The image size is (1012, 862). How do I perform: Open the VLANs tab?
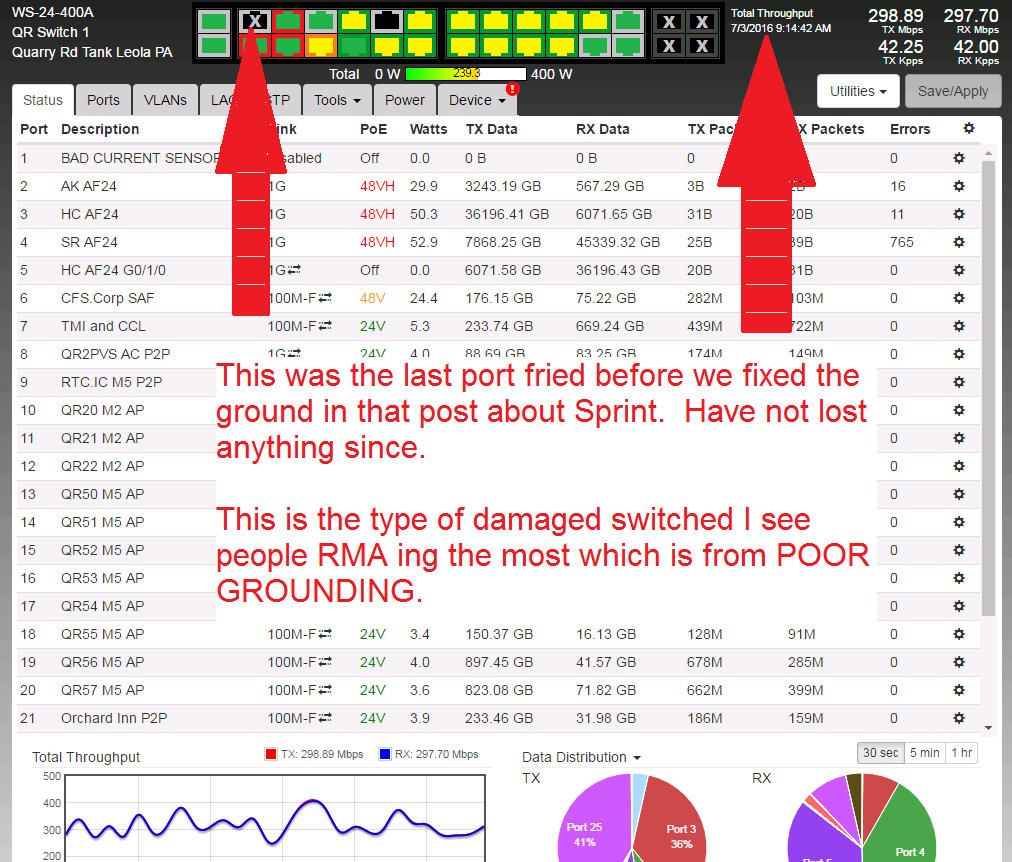[x=165, y=100]
